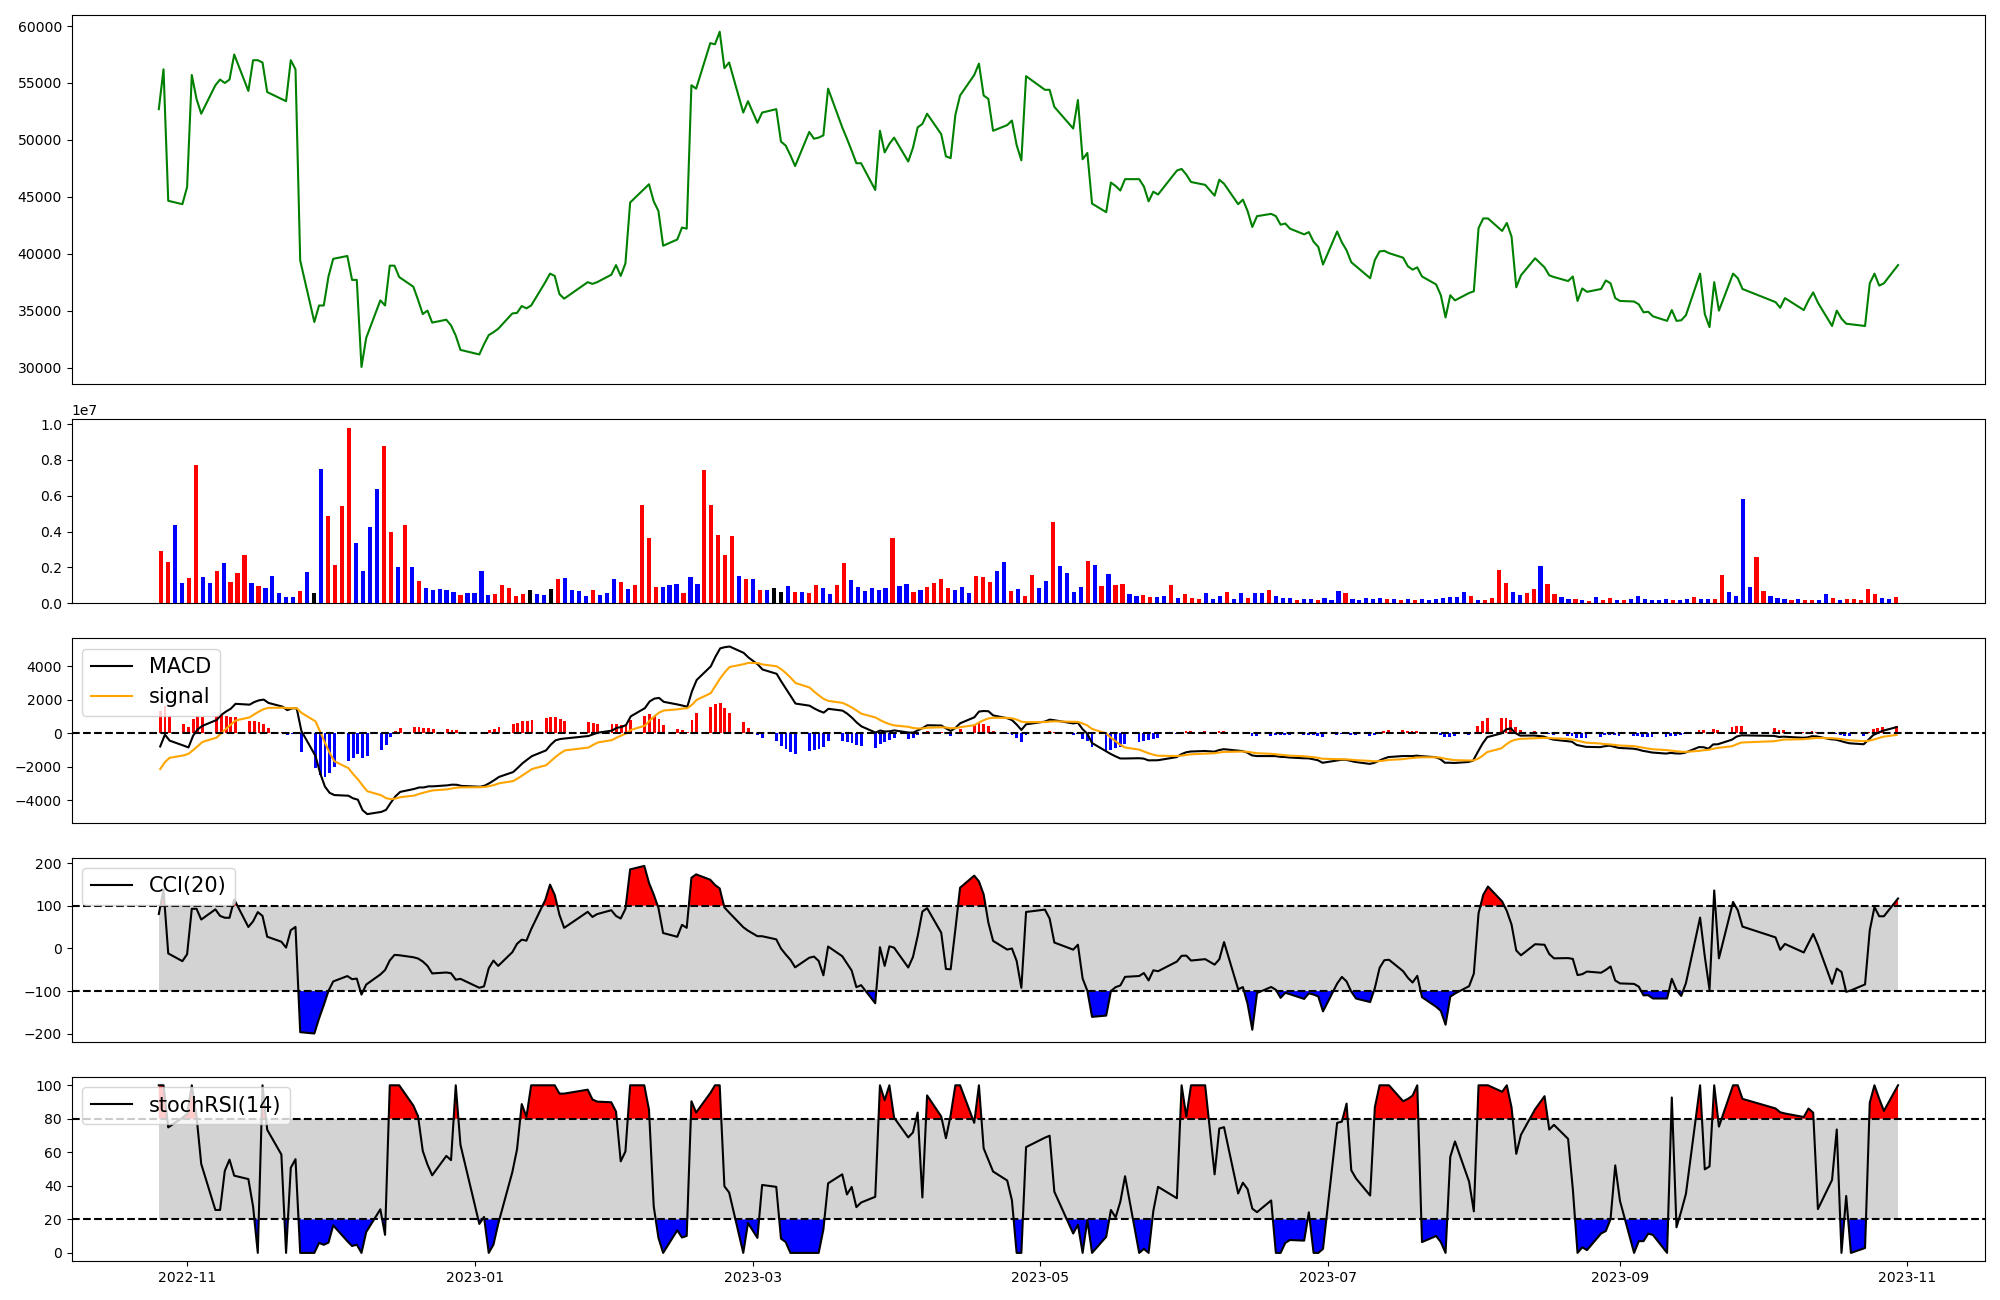The image size is (2000, 1300).
Task: Click the price line peak near 60000
Action: (x=719, y=32)
